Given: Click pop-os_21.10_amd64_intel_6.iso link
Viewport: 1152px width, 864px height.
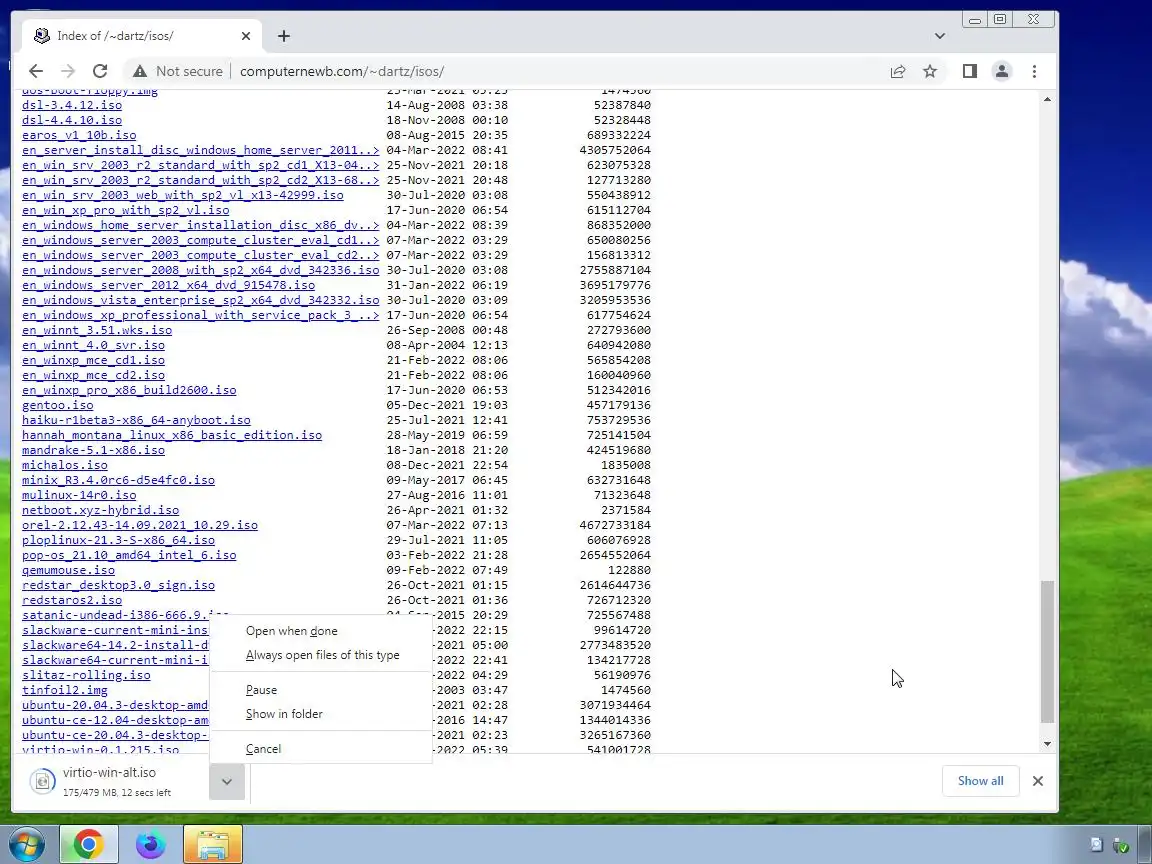Looking at the screenshot, I should tap(129, 555).
